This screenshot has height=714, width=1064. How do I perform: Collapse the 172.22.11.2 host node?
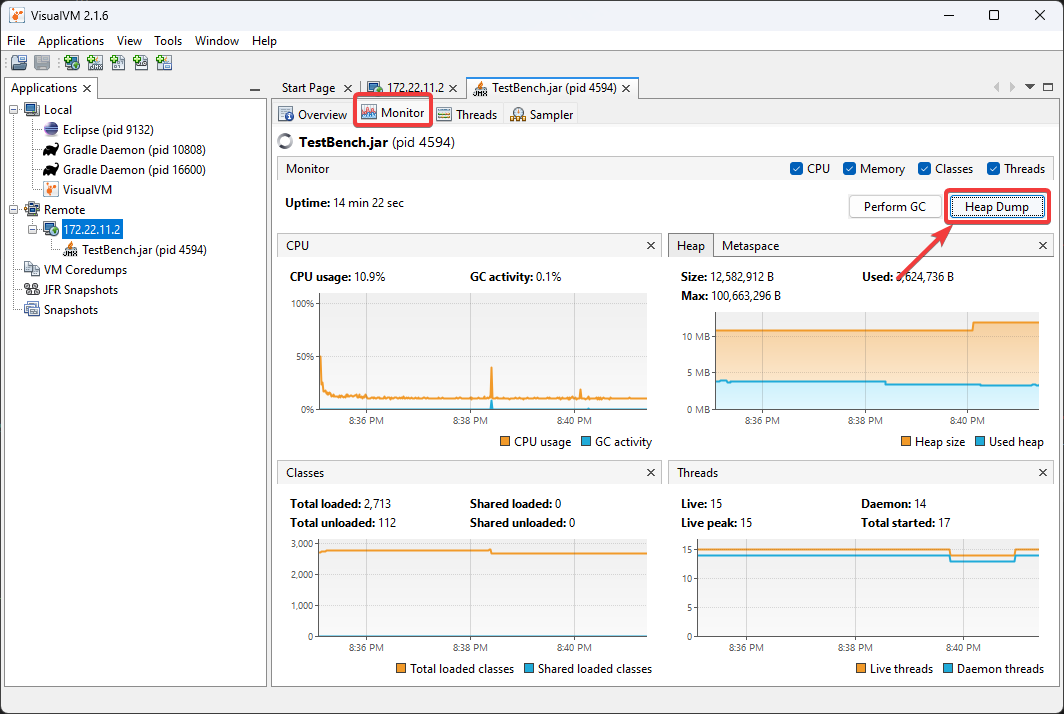tap(34, 230)
